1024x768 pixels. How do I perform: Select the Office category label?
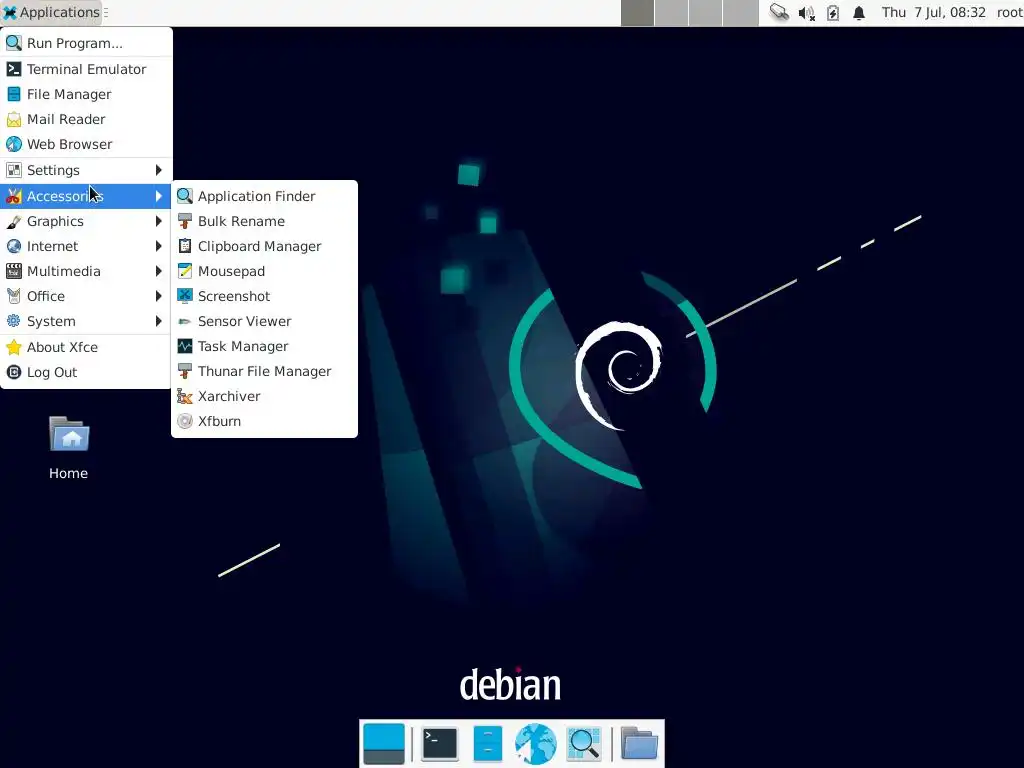46,296
